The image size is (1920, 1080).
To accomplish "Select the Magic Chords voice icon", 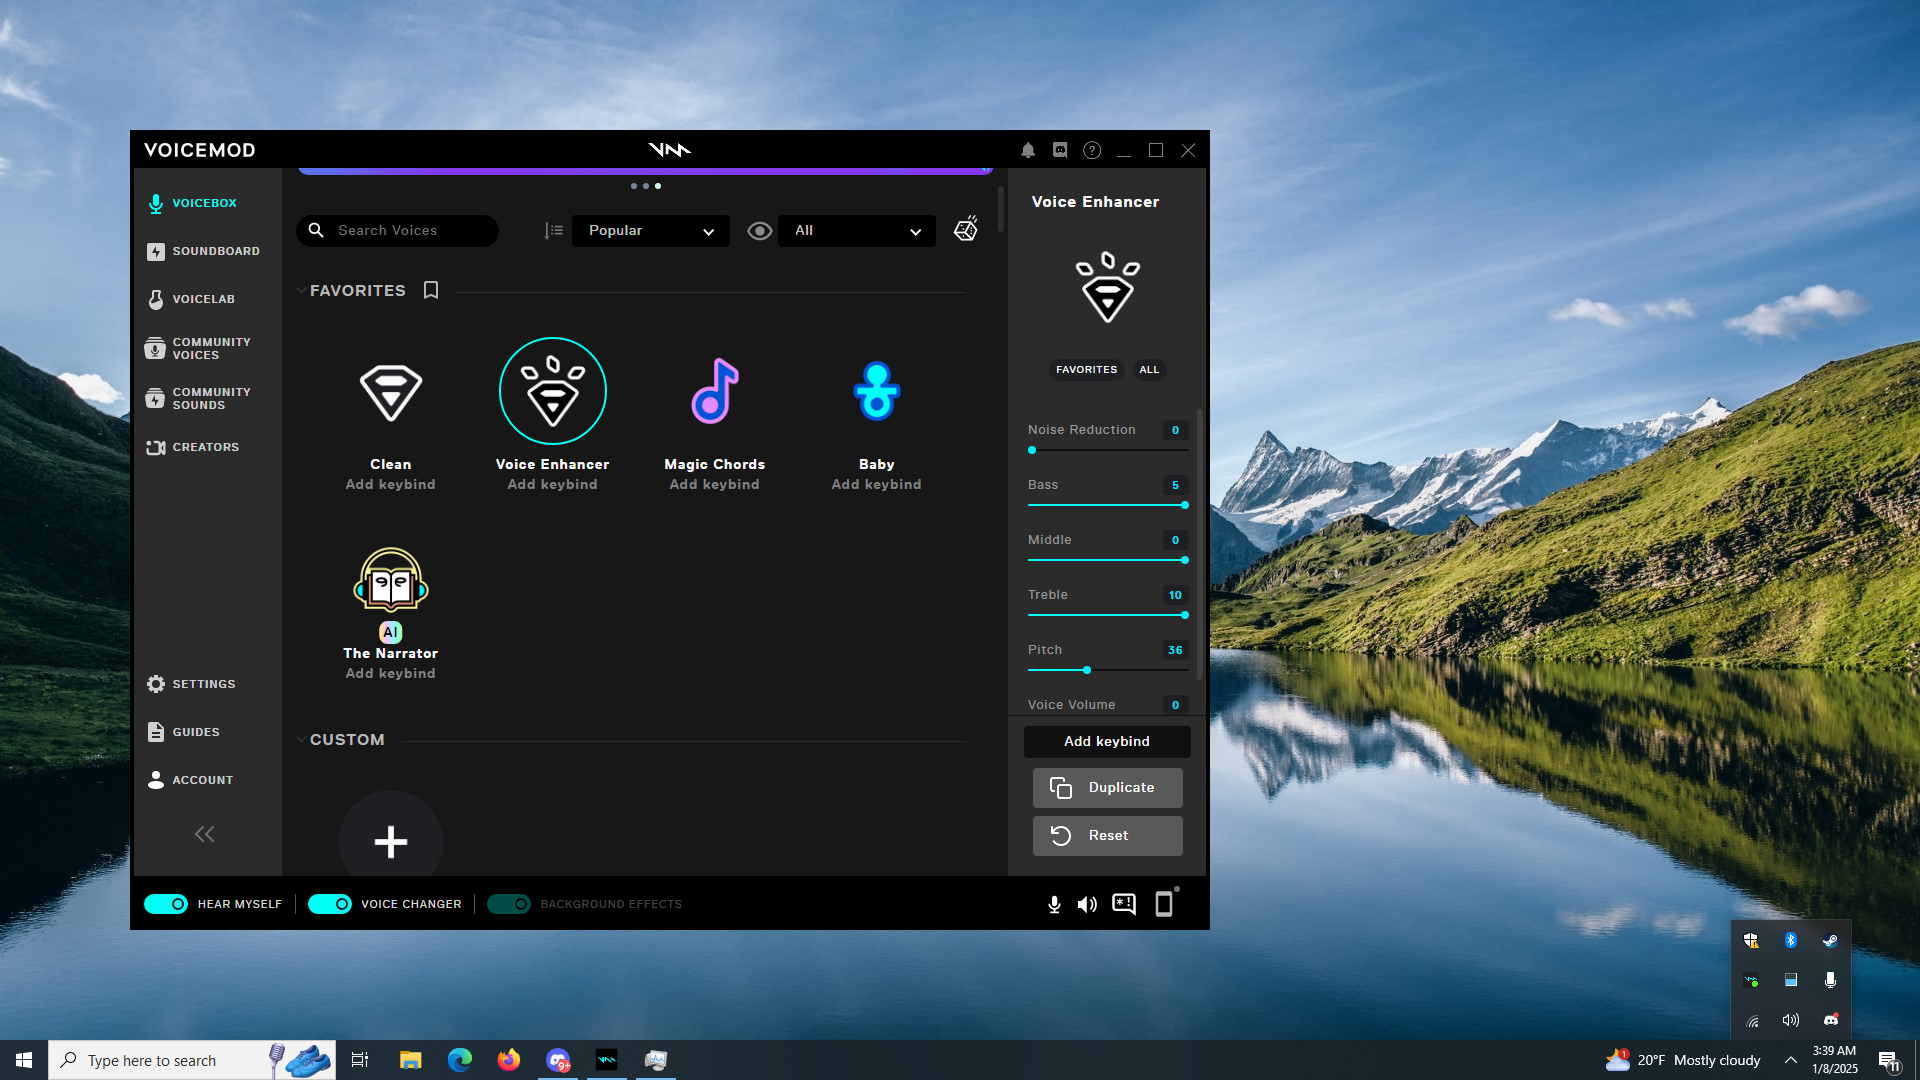I will (714, 391).
